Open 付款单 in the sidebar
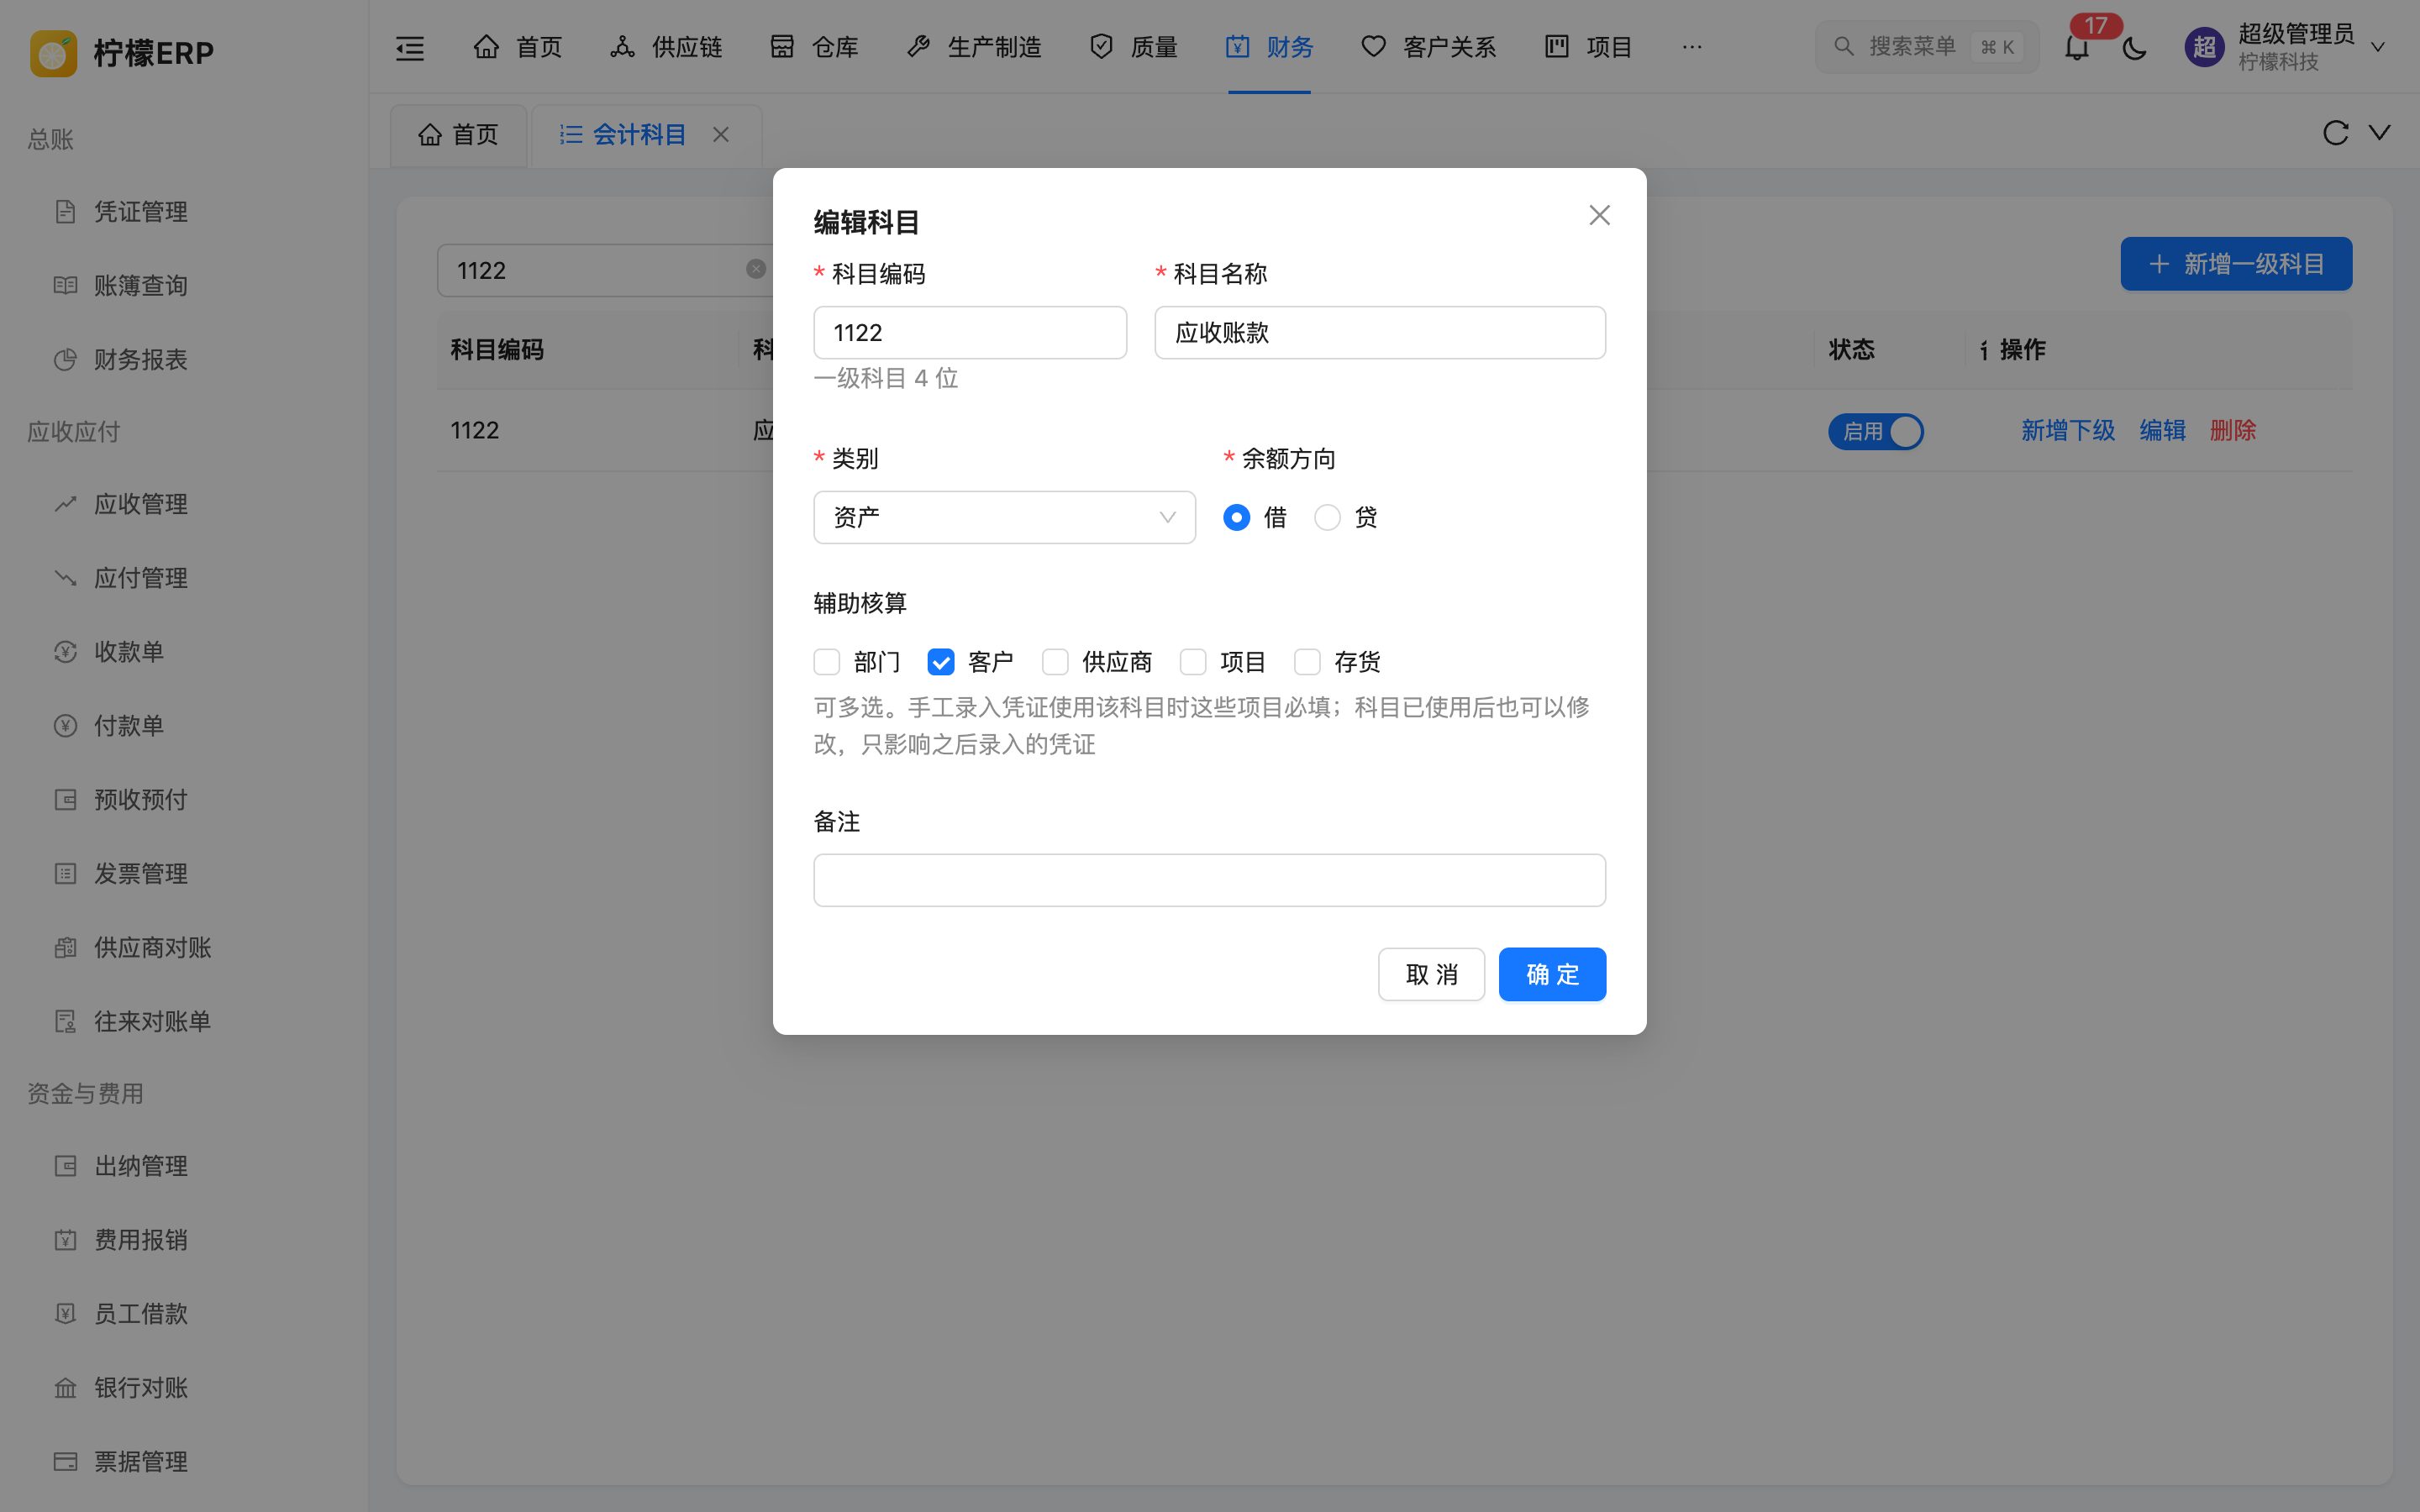This screenshot has height=1512, width=2420. point(129,726)
